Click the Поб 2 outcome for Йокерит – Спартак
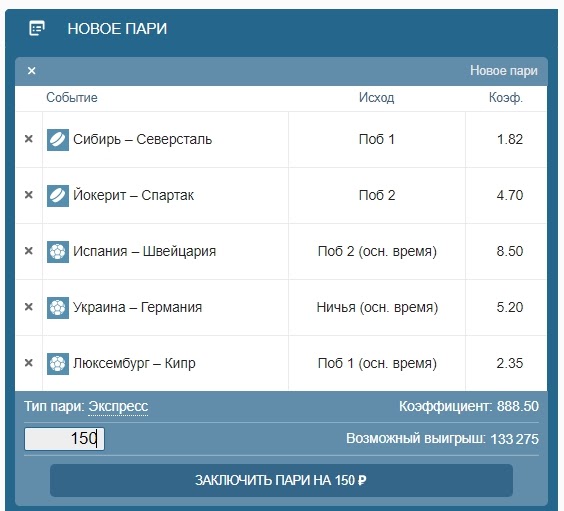This screenshot has height=511, width=564. click(377, 195)
